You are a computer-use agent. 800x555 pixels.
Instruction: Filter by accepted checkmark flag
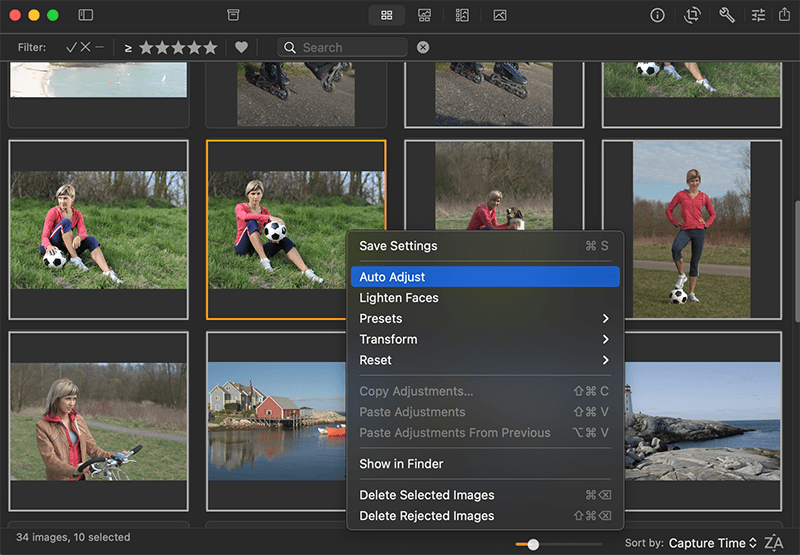click(71, 47)
